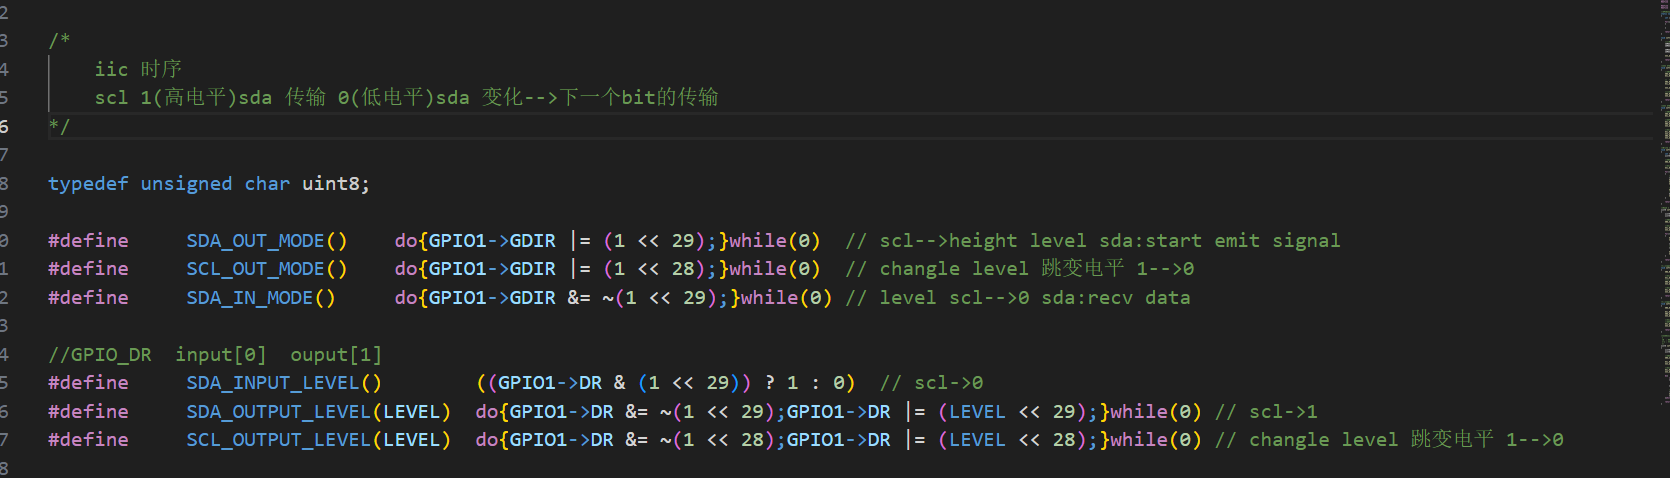Screen dimensions: 1670x478
Task: Click the 'uint8;' type name
Action: coord(336,184)
